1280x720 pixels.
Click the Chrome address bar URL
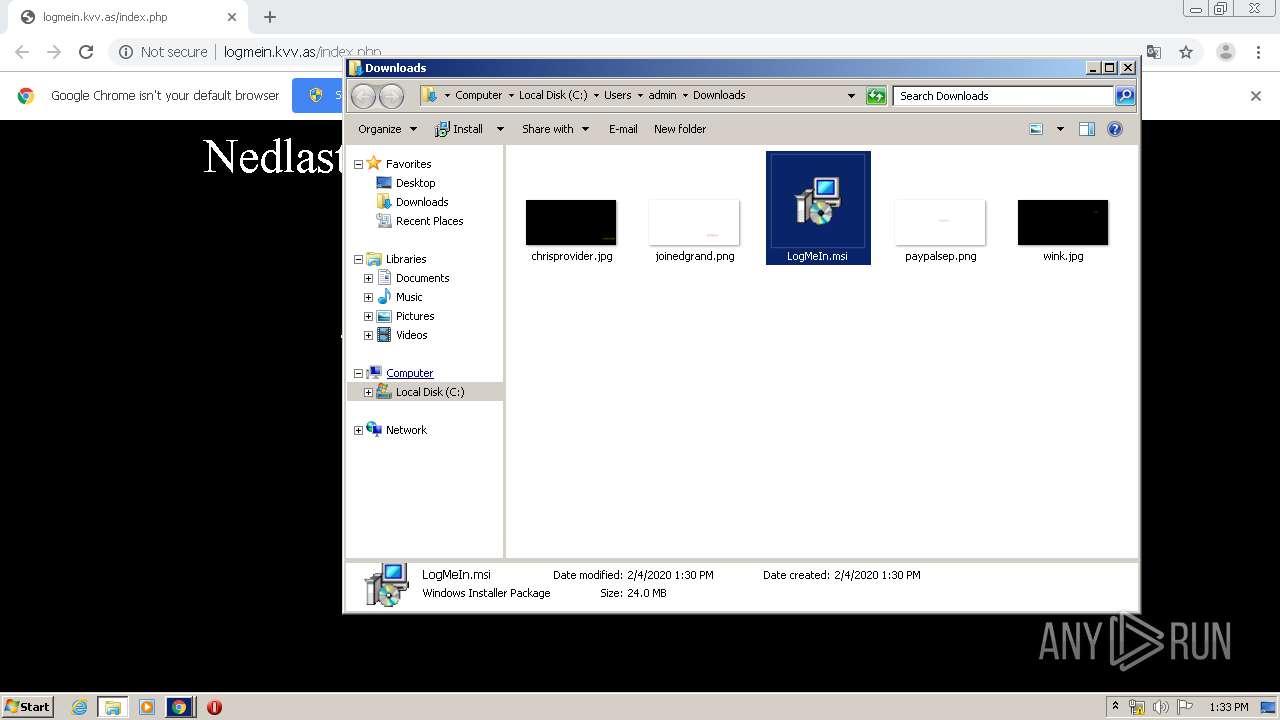coord(303,52)
